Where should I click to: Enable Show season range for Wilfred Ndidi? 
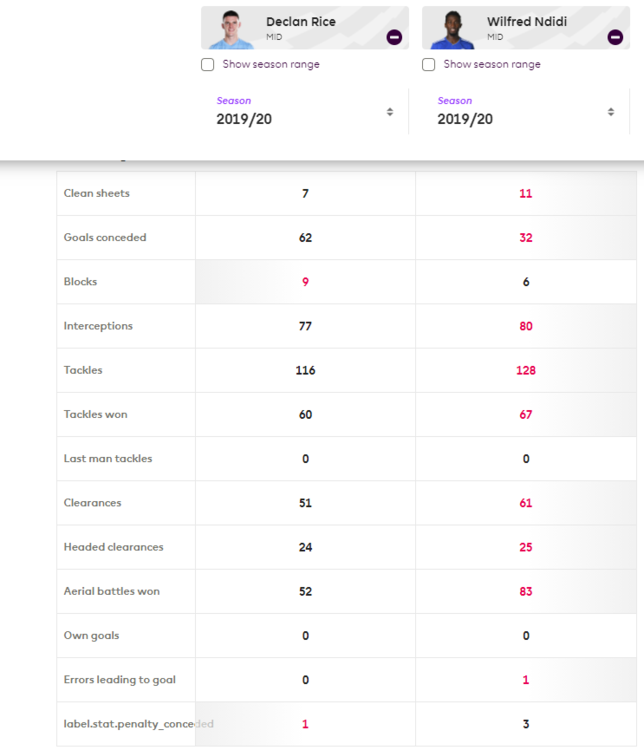[x=429, y=65]
